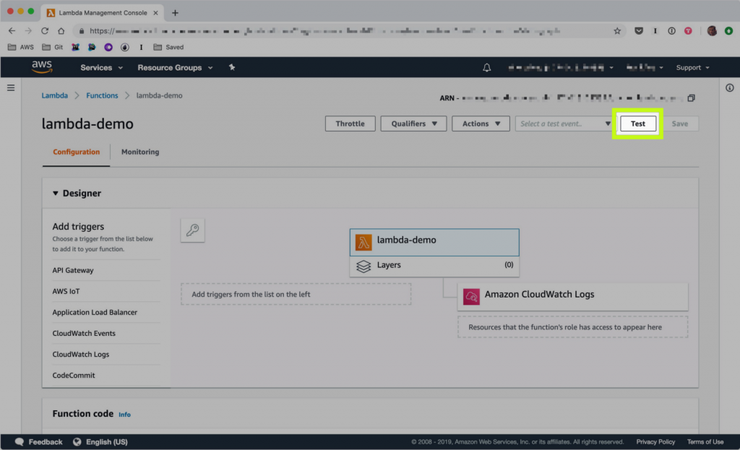740x450 pixels.
Task: Add the AWS IoT trigger
Action: (66, 291)
